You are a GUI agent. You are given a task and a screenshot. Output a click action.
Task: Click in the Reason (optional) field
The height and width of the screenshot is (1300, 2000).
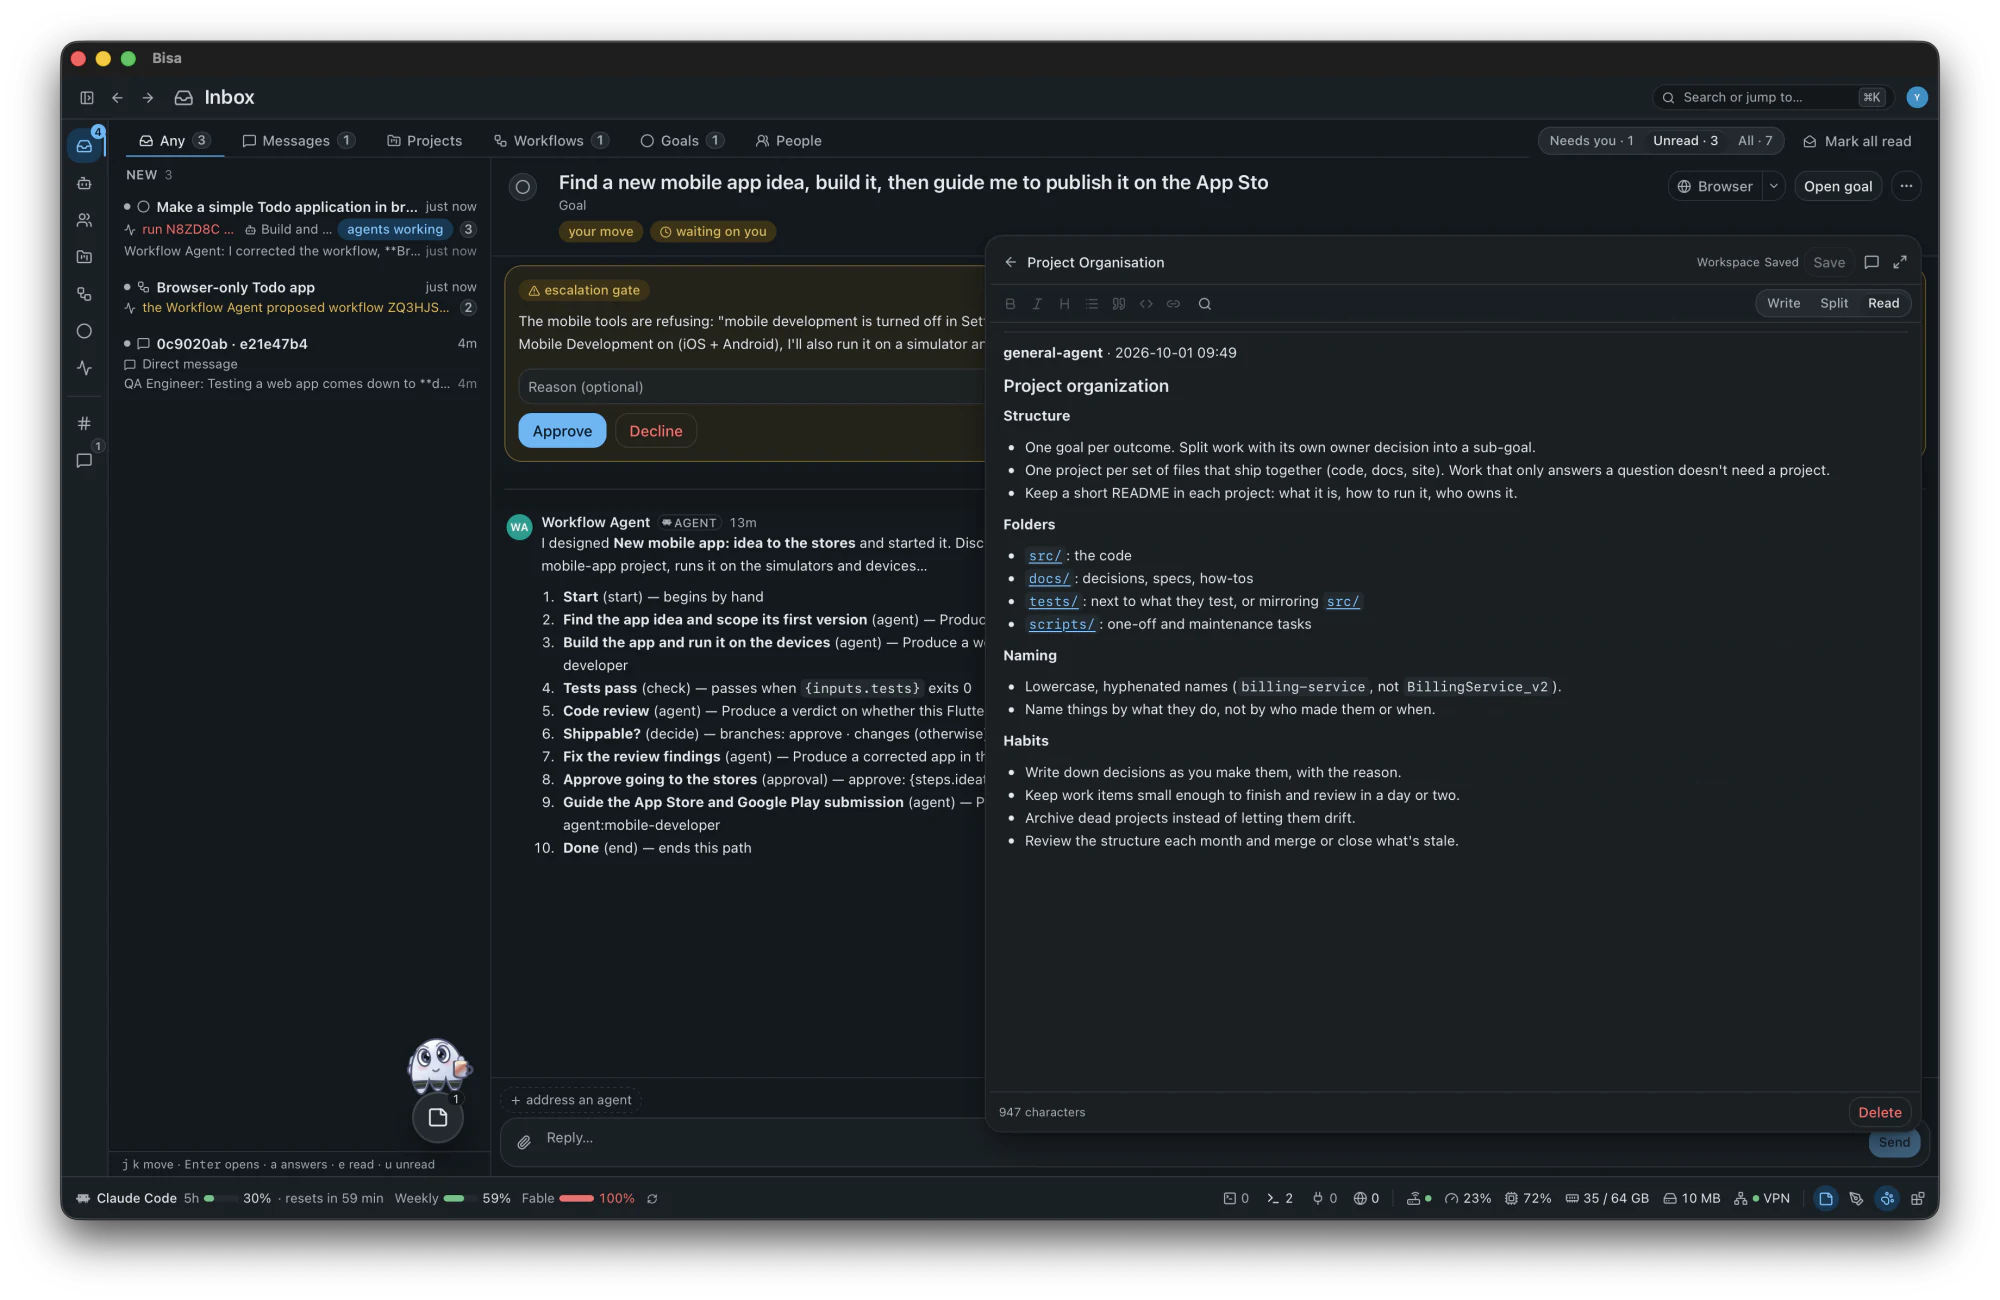click(752, 387)
